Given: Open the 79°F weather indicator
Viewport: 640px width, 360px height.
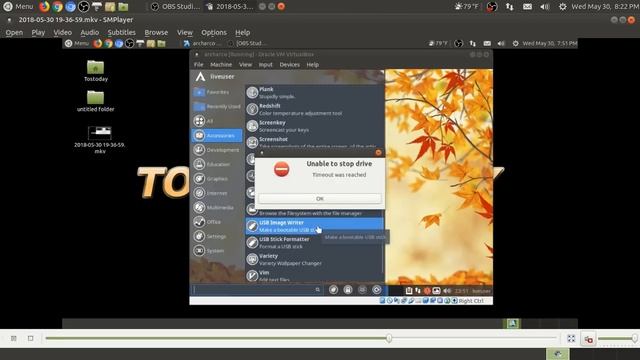Looking at the screenshot, I should pos(468,7).
